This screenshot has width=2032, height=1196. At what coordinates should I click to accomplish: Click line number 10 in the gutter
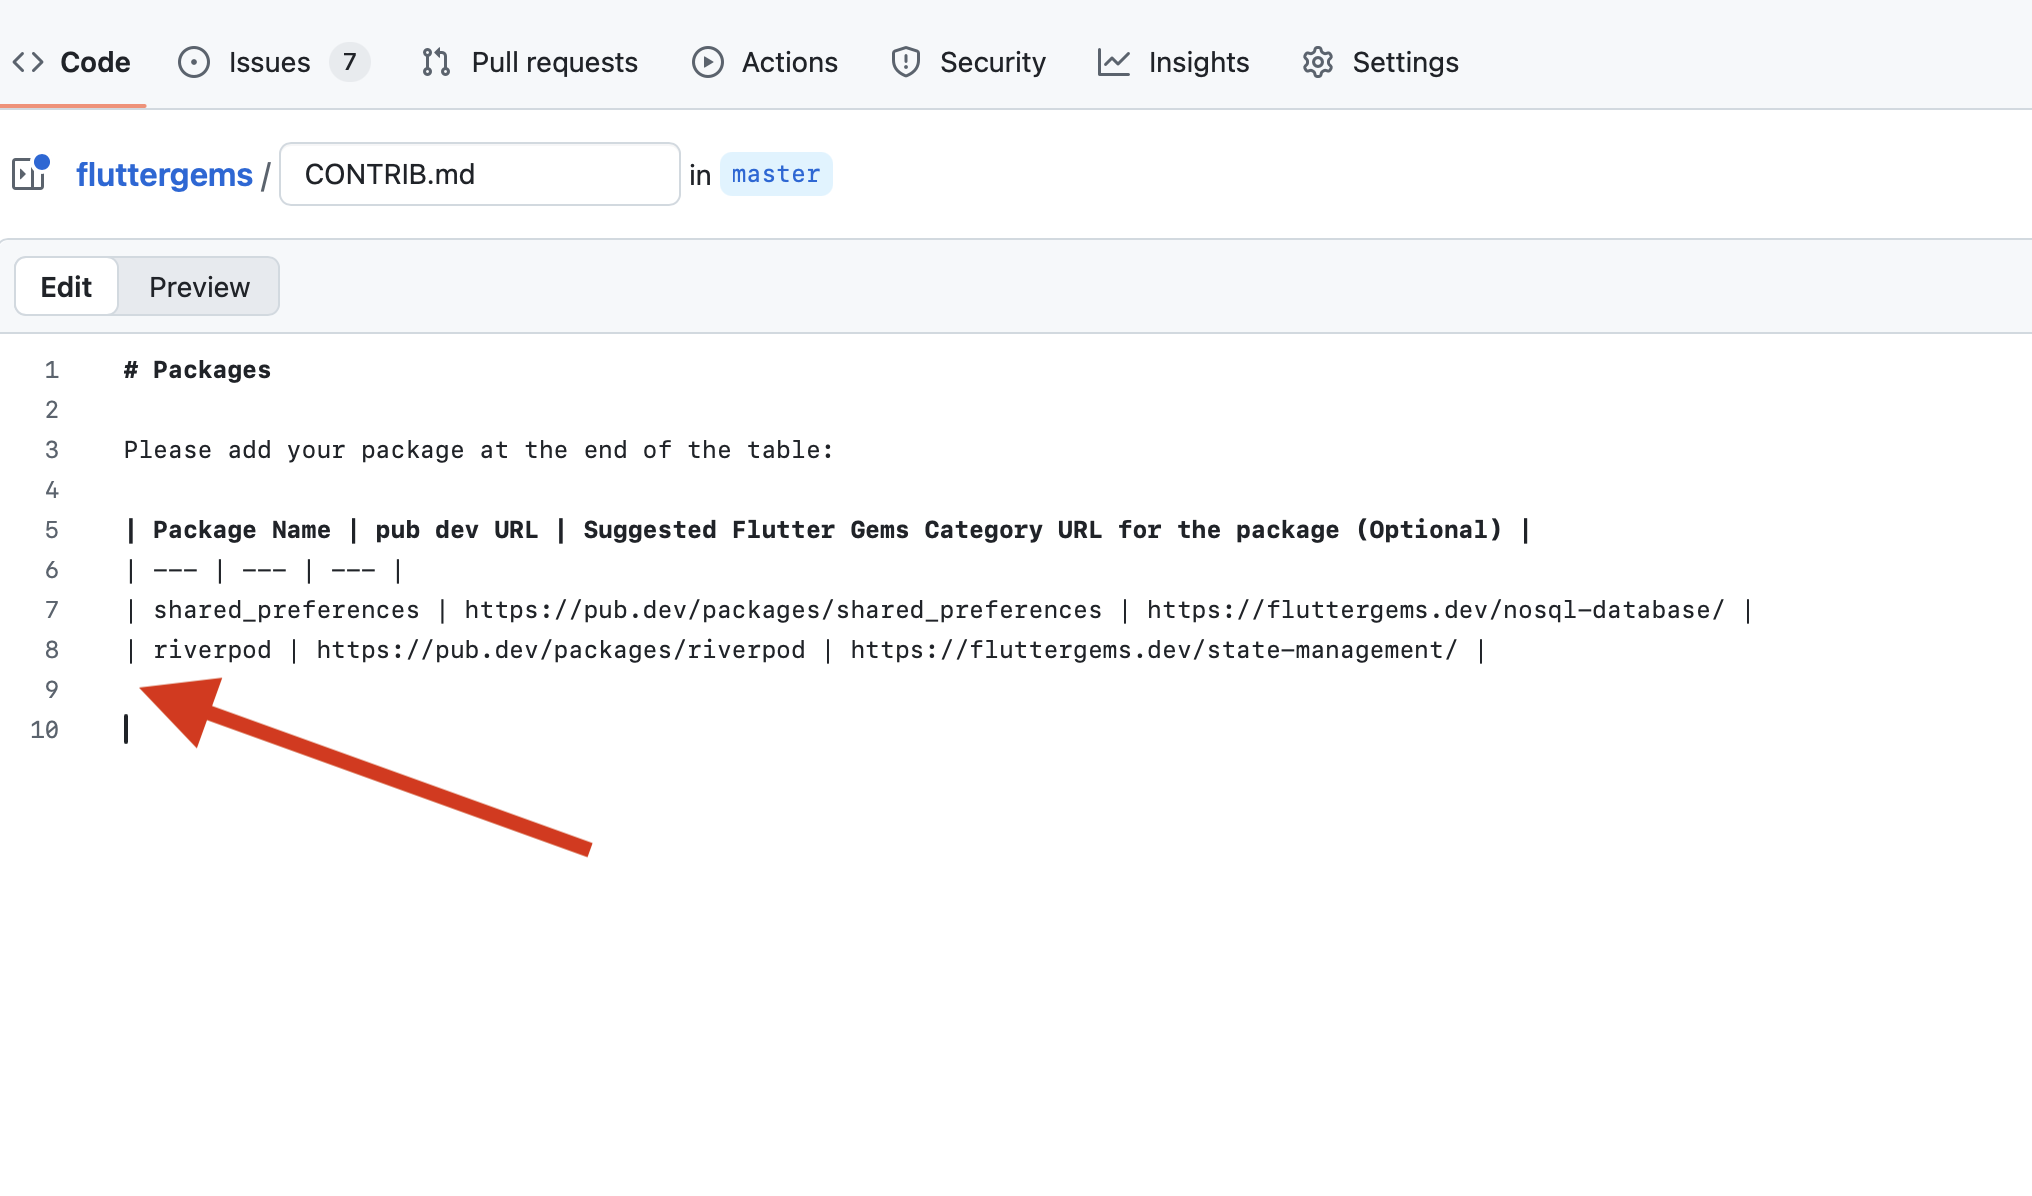pyautogui.click(x=45, y=730)
